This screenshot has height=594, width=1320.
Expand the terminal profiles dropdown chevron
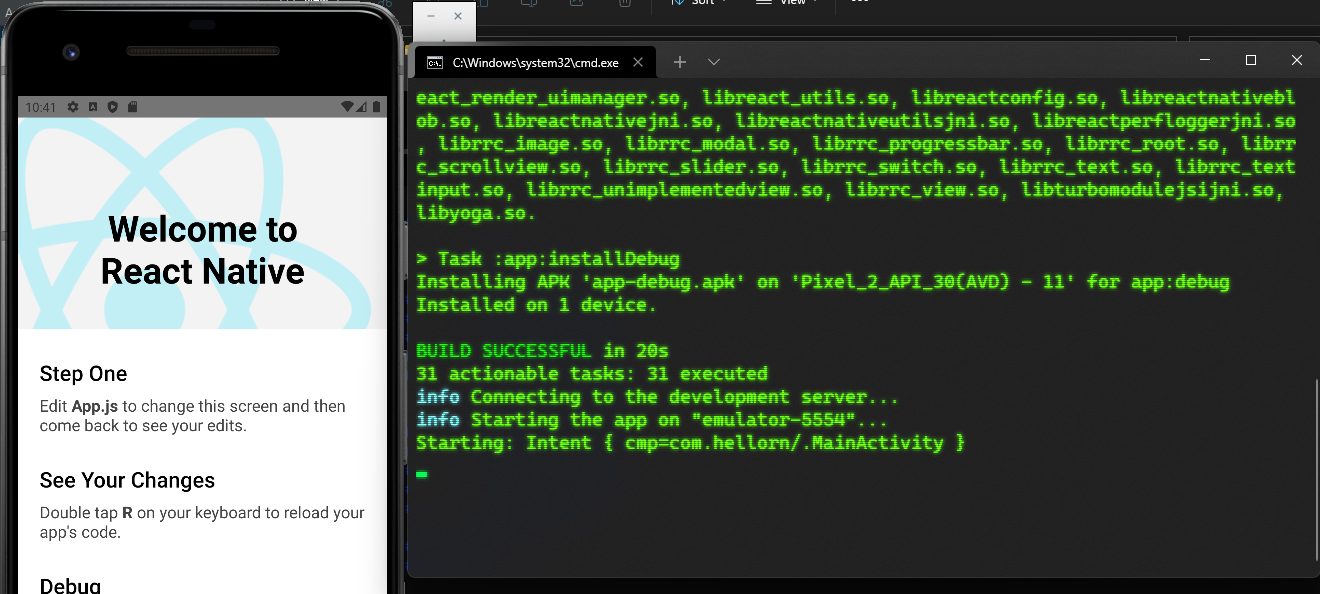(x=714, y=62)
